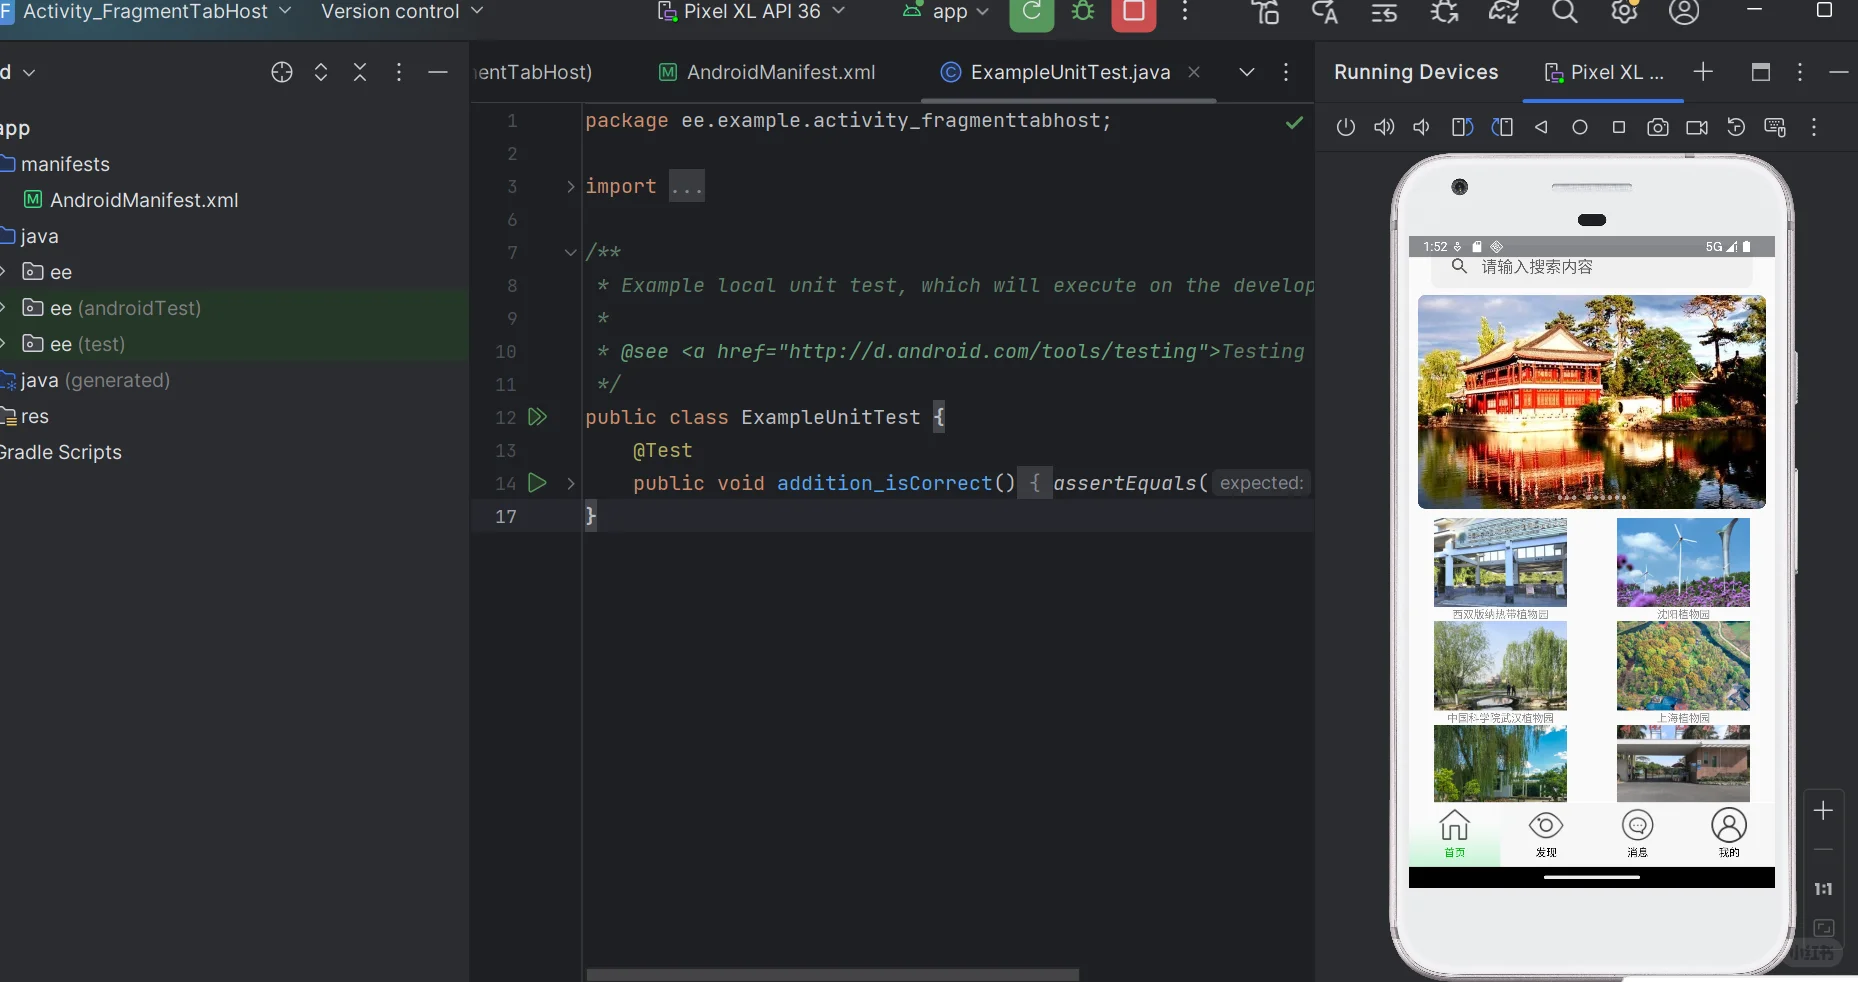
Task: Switch to the AndroidManifest.xml editor tab
Action: [x=766, y=72]
